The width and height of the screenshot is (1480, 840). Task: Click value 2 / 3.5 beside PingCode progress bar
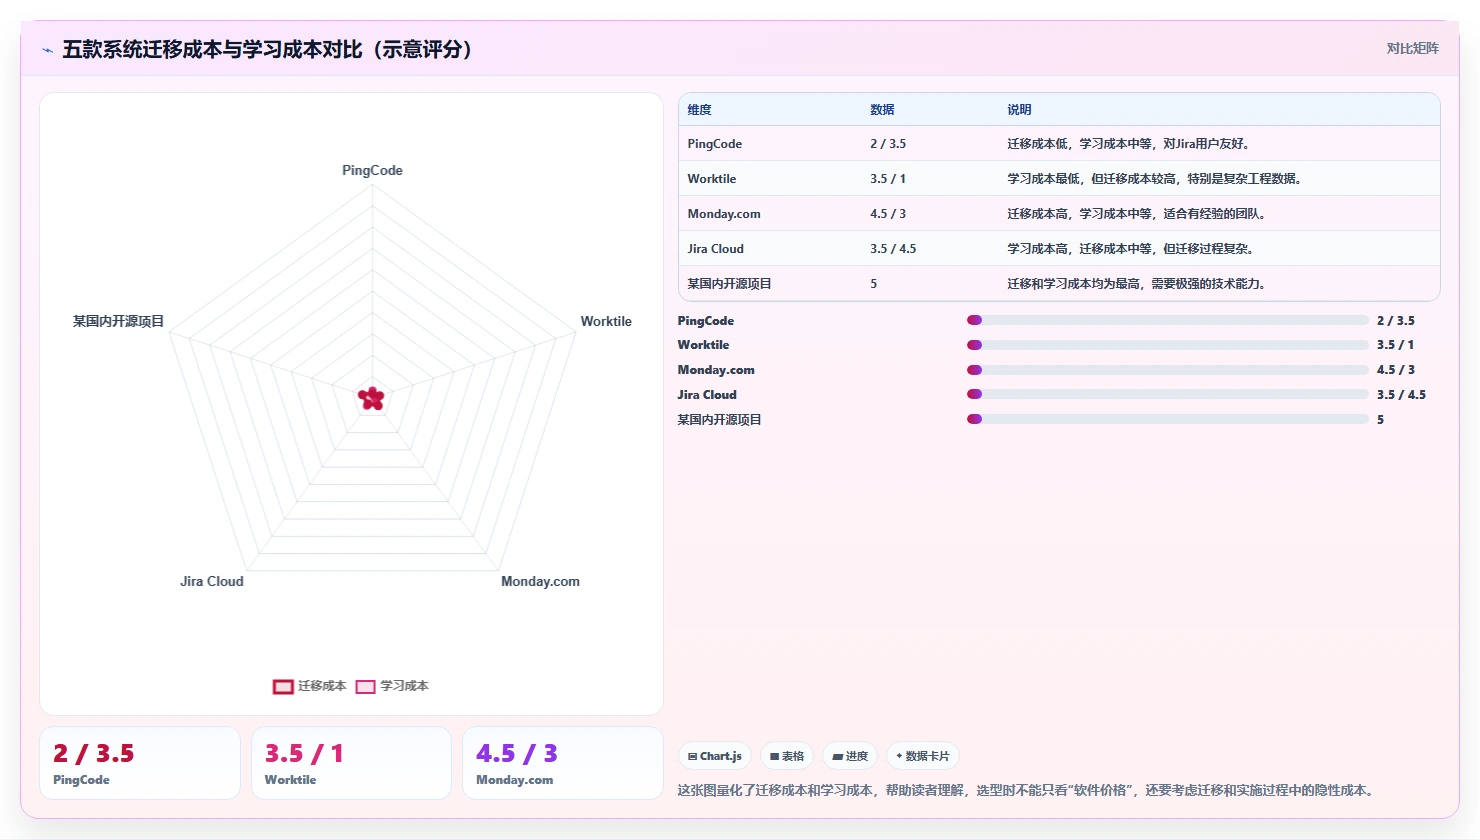1396,321
